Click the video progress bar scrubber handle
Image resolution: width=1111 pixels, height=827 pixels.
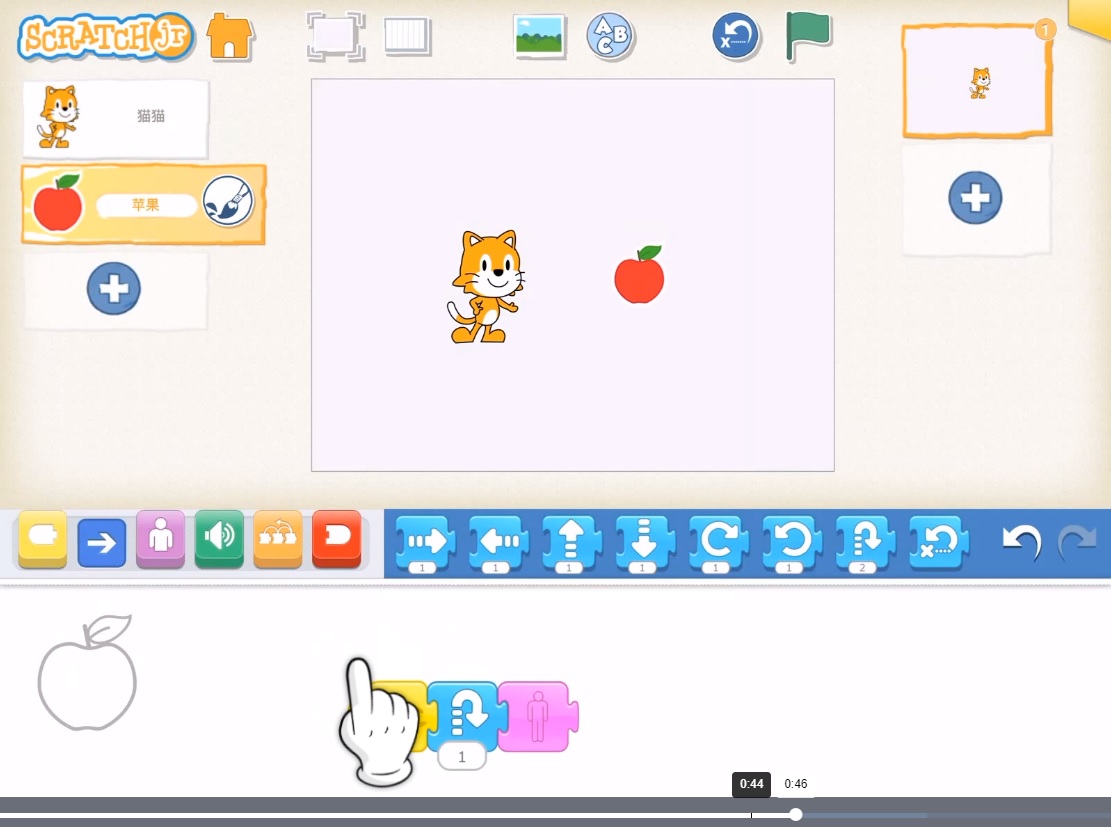[796, 814]
